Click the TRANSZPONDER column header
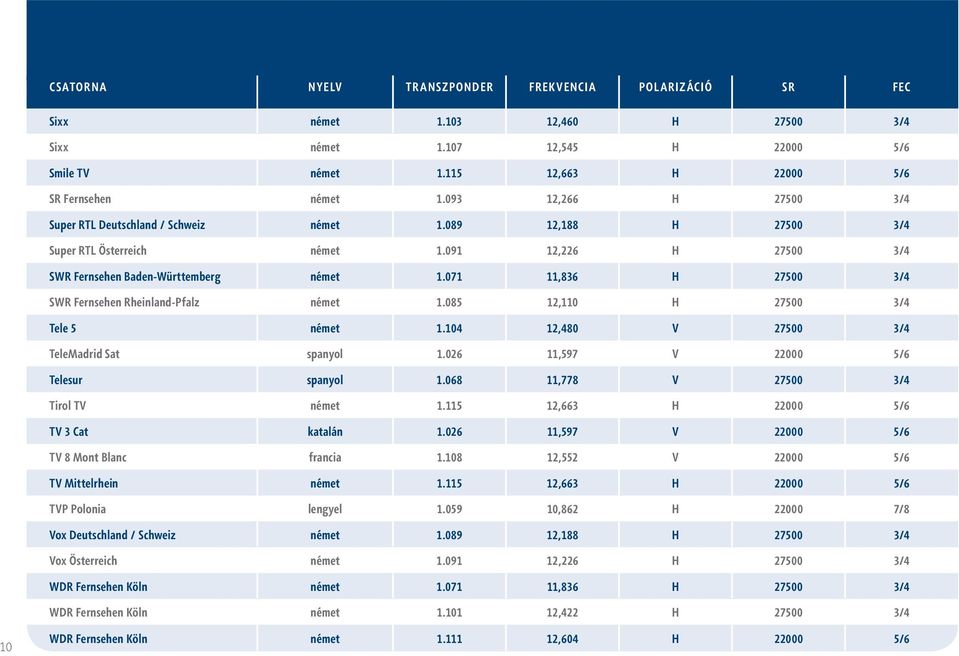 coord(450,87)
